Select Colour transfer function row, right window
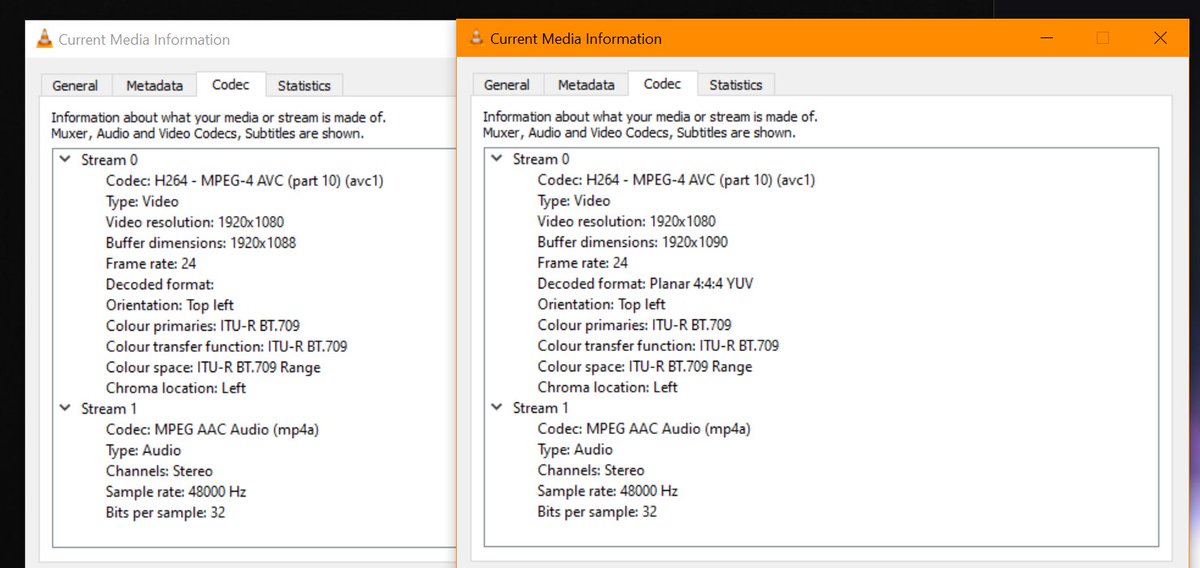The height and width of the screenshot is (568, 1200). coord(659,345)
